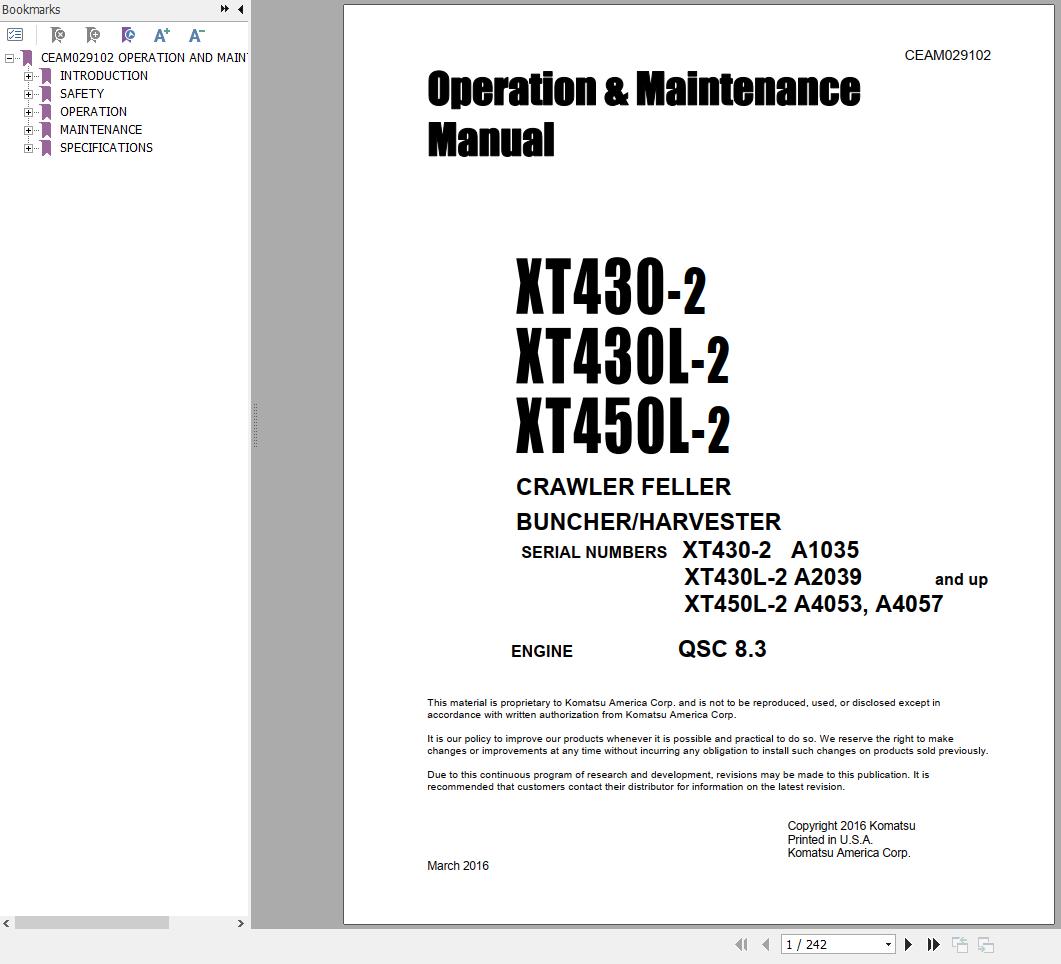The image size is (1061, 964).
Task: Expand the SAFETY bookmark
Action: (x=28, y=94)
